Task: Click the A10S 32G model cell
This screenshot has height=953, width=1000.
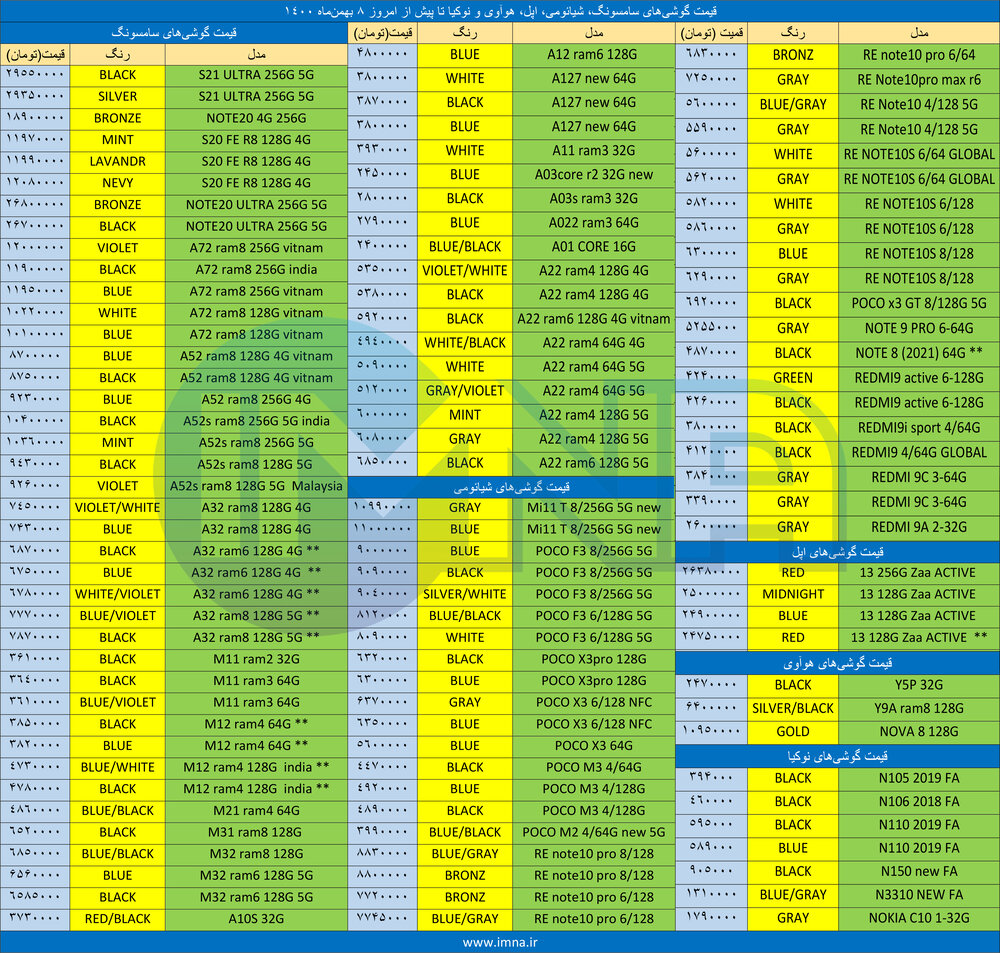Action: point(255,919)
